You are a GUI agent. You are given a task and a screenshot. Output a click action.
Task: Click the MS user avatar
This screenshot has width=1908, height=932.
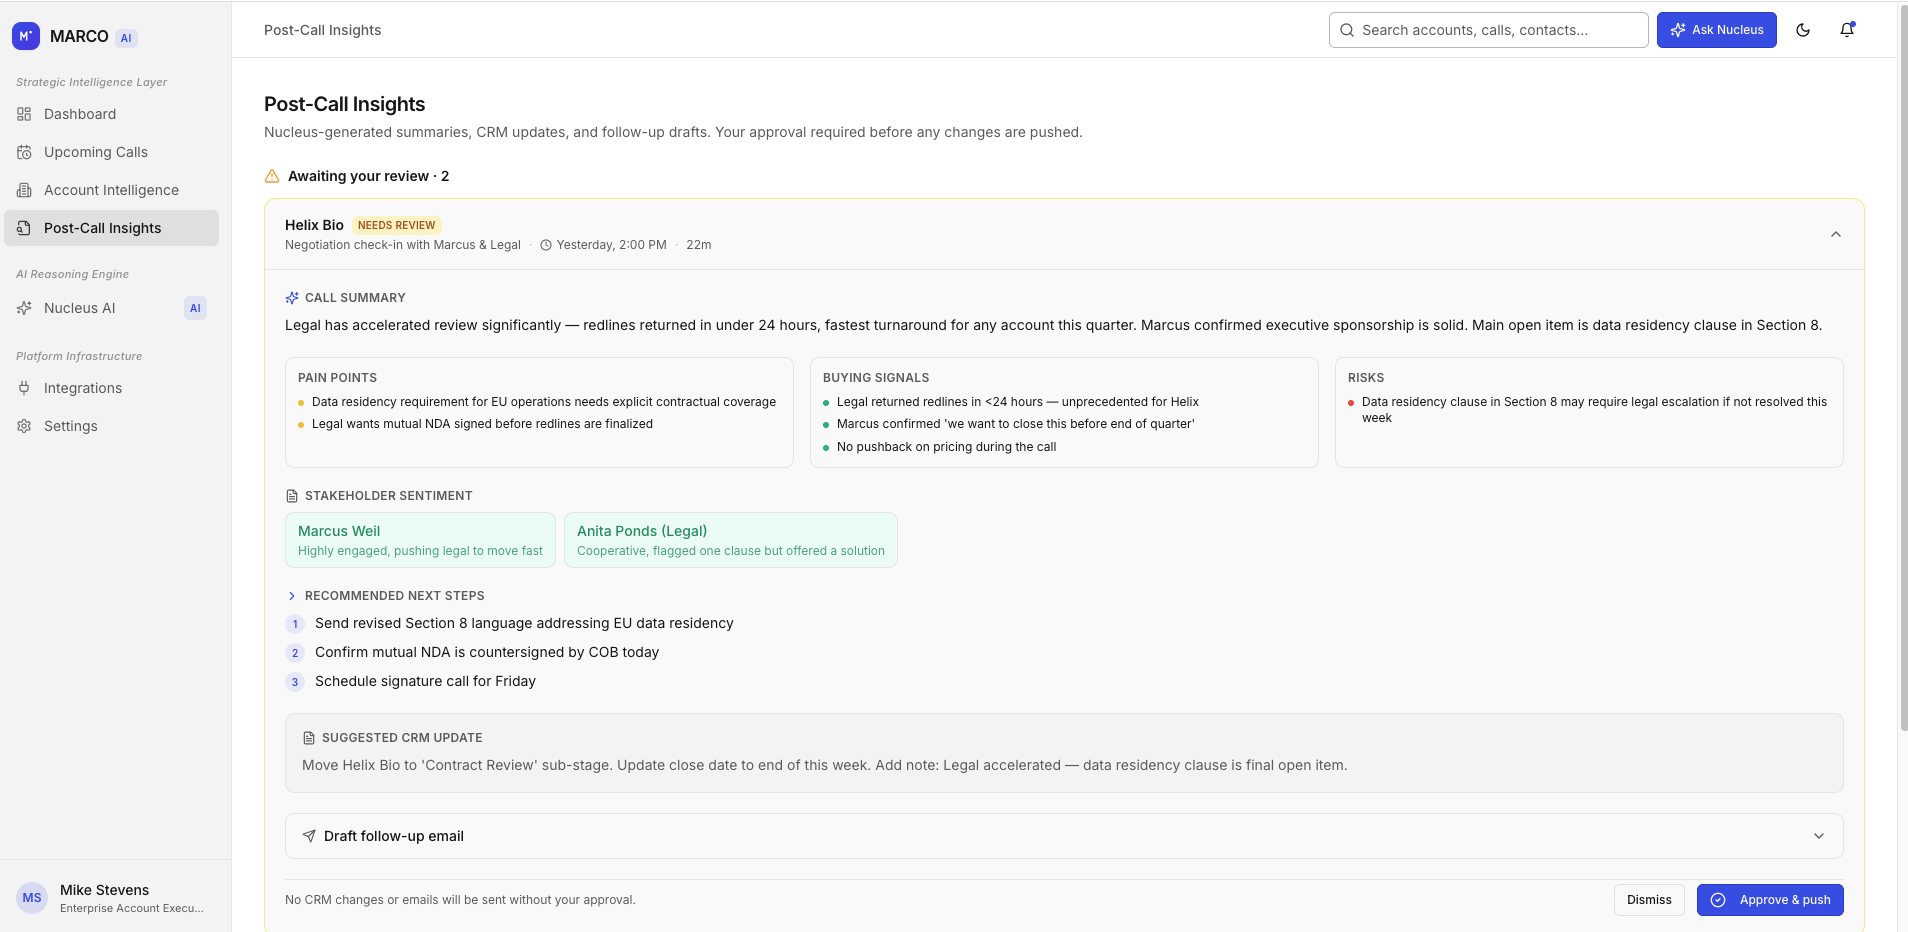click(x=32, y=898)
